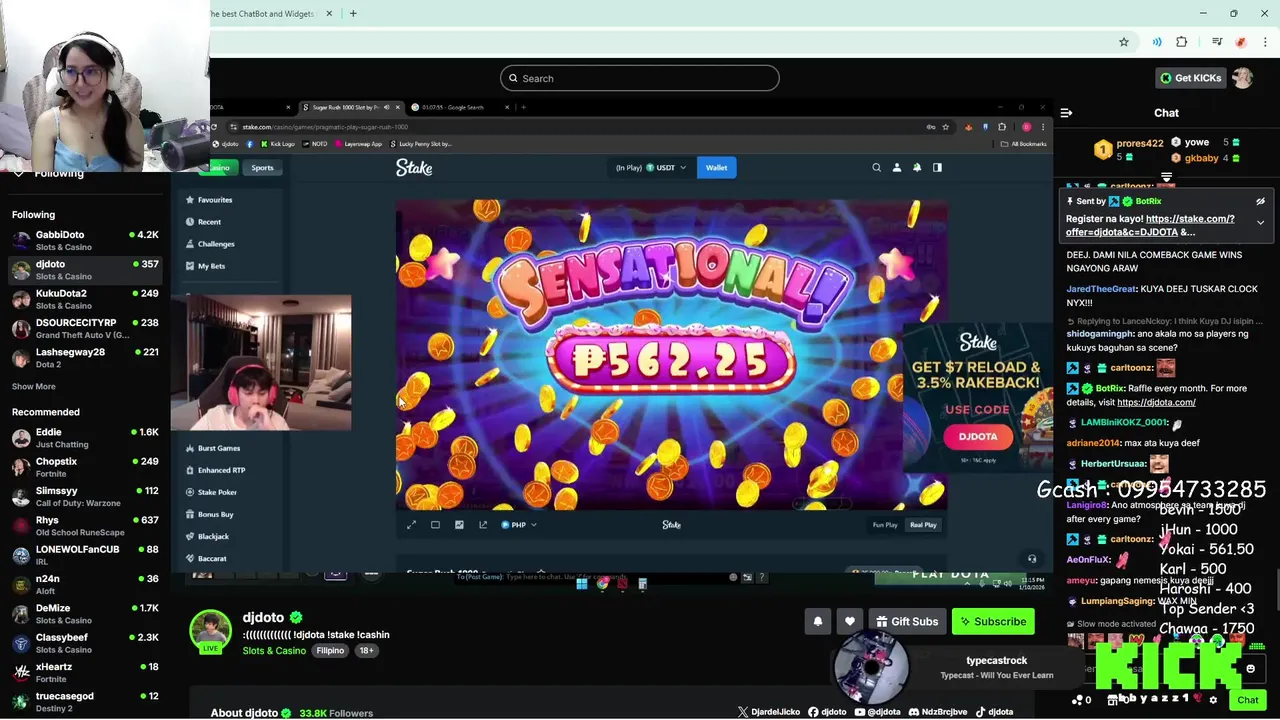Click the DJDOTA promo code button

pyautogui.click(x=978, y=437)
